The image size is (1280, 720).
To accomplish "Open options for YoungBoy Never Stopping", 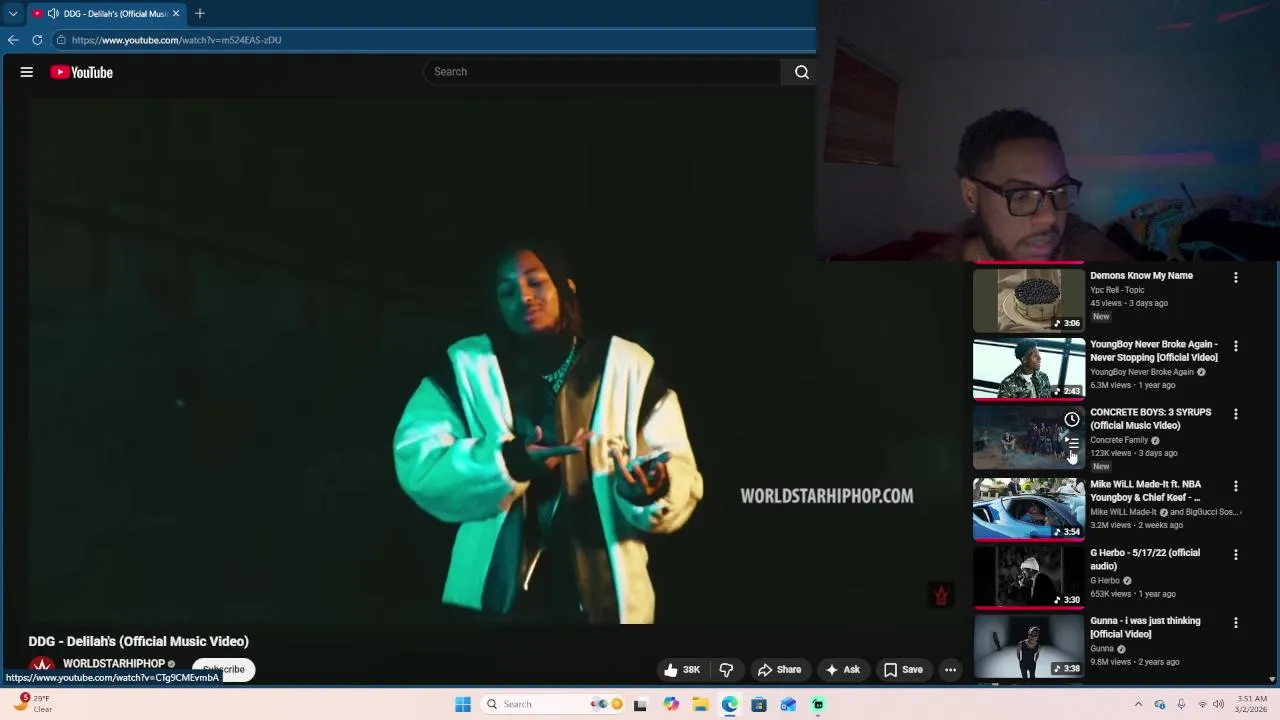I will point(1236,346).
